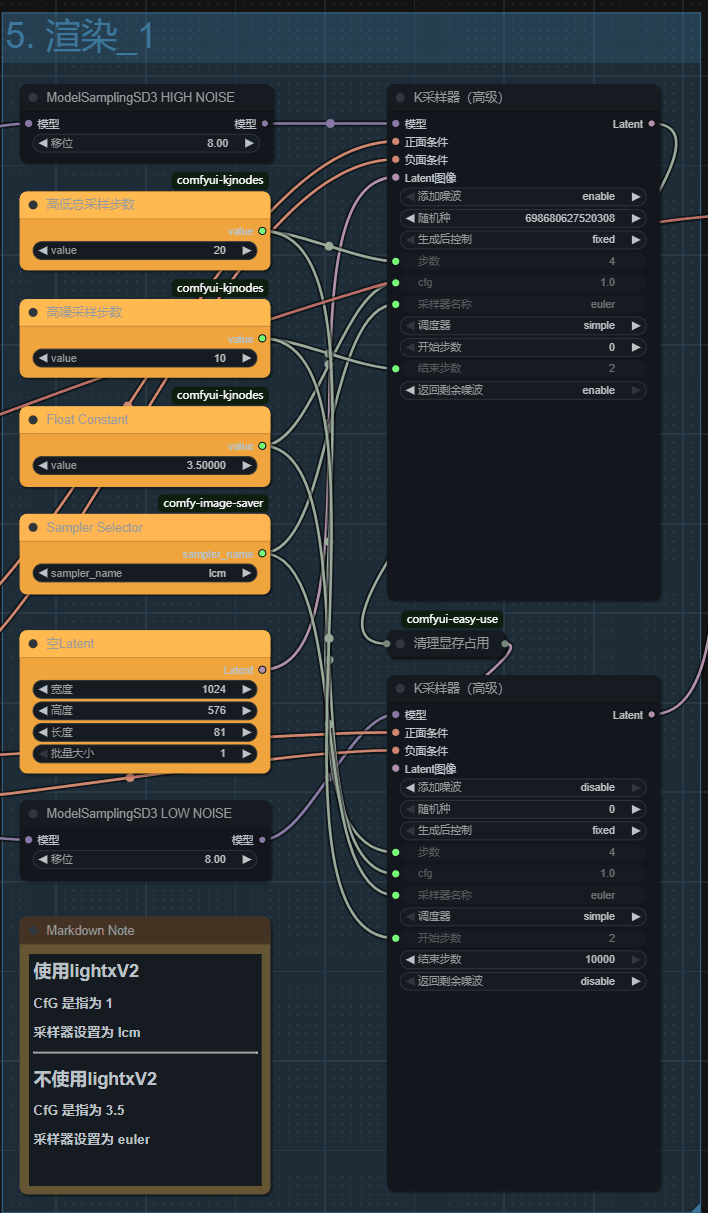This screenshot has height=1213, width=708.
Task: Click the collapse dot on the Float Constant node
Action: [x=33, y=420]
